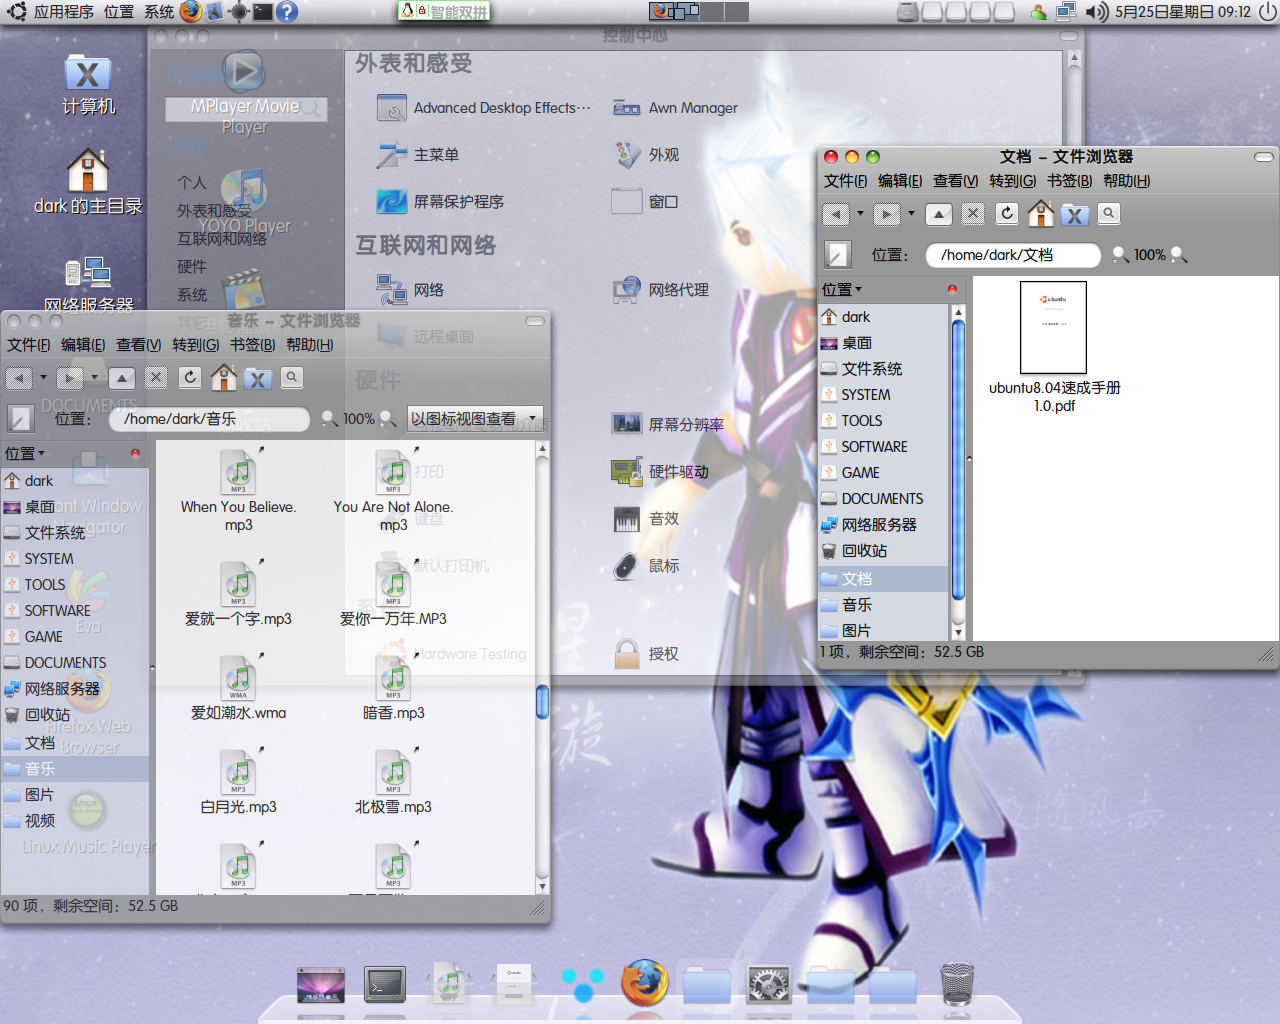This screenshot has width=1280, height=1024.
Task: Open terminal from the dock
Action: coord(384,985)
